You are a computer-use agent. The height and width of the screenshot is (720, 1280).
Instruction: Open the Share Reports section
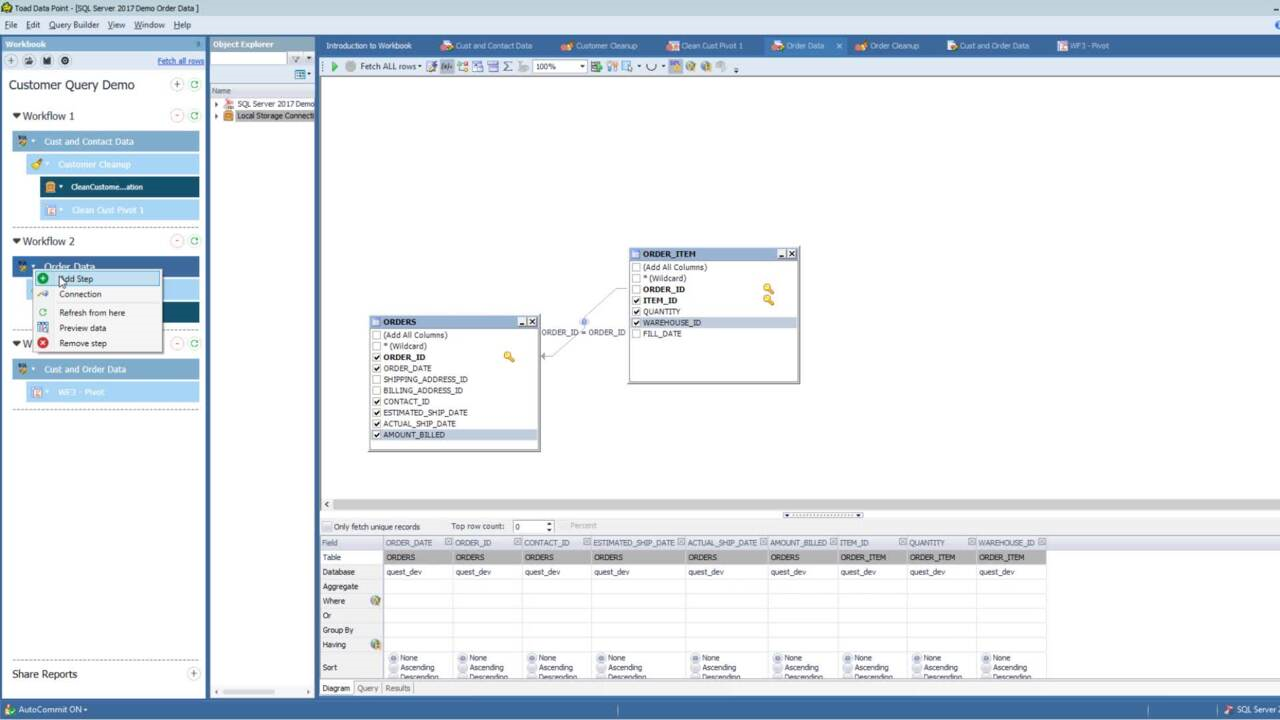coord(44,674)
